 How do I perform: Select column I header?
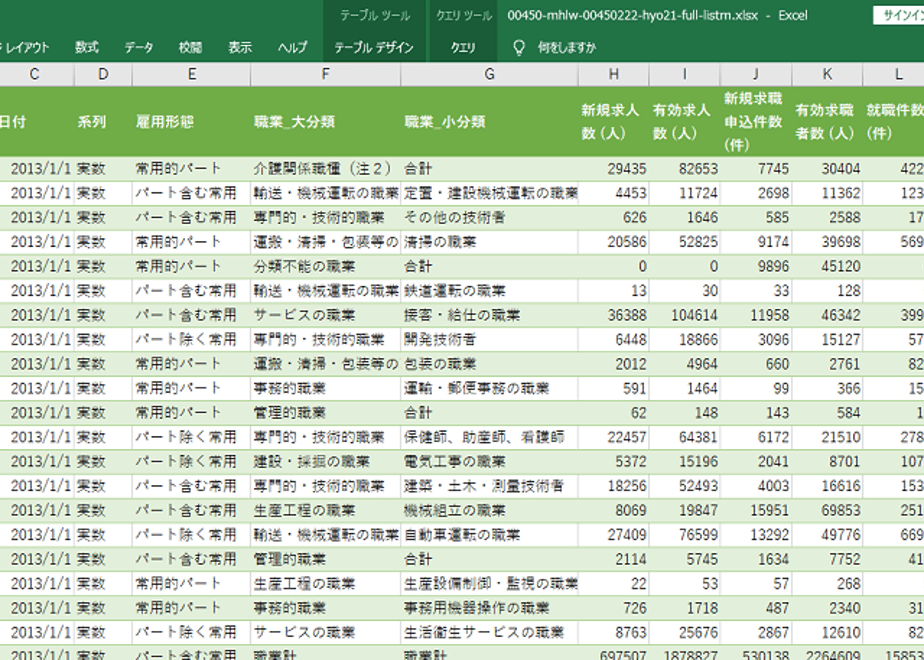click(x=685, y=74)
